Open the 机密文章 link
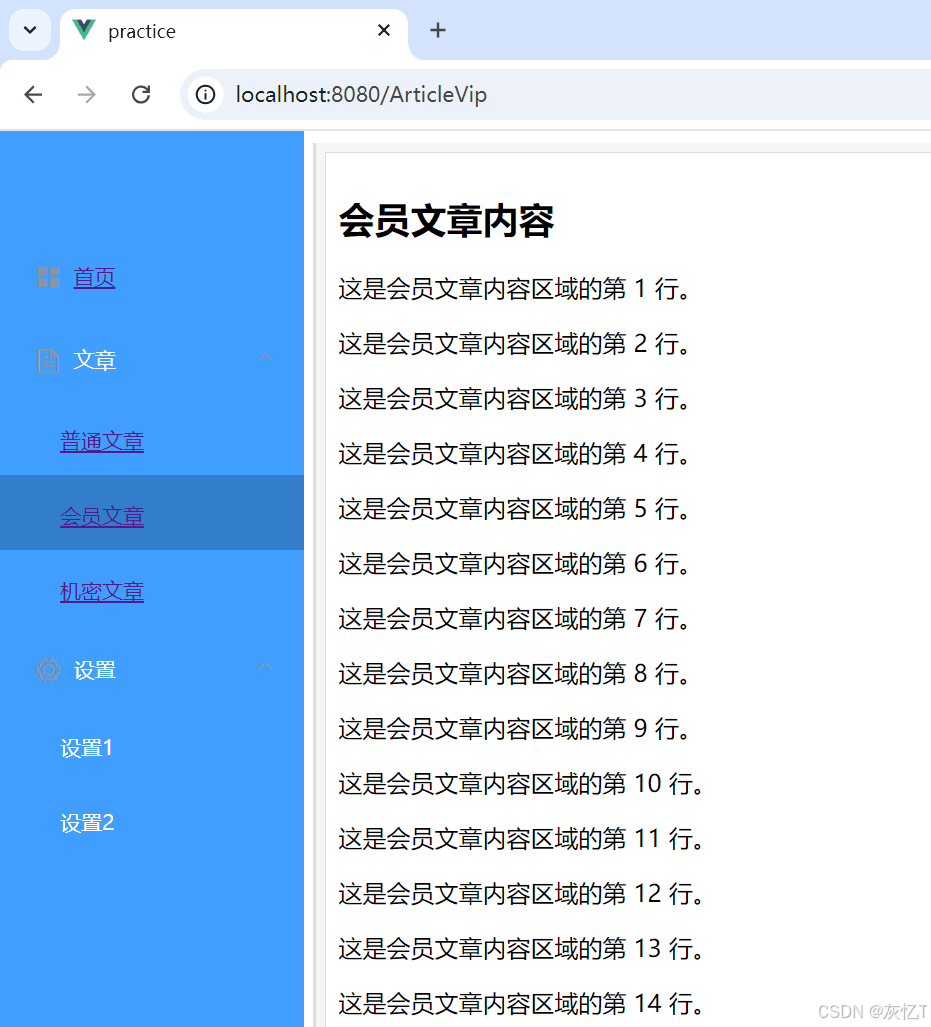 click(x=102, y=591)
